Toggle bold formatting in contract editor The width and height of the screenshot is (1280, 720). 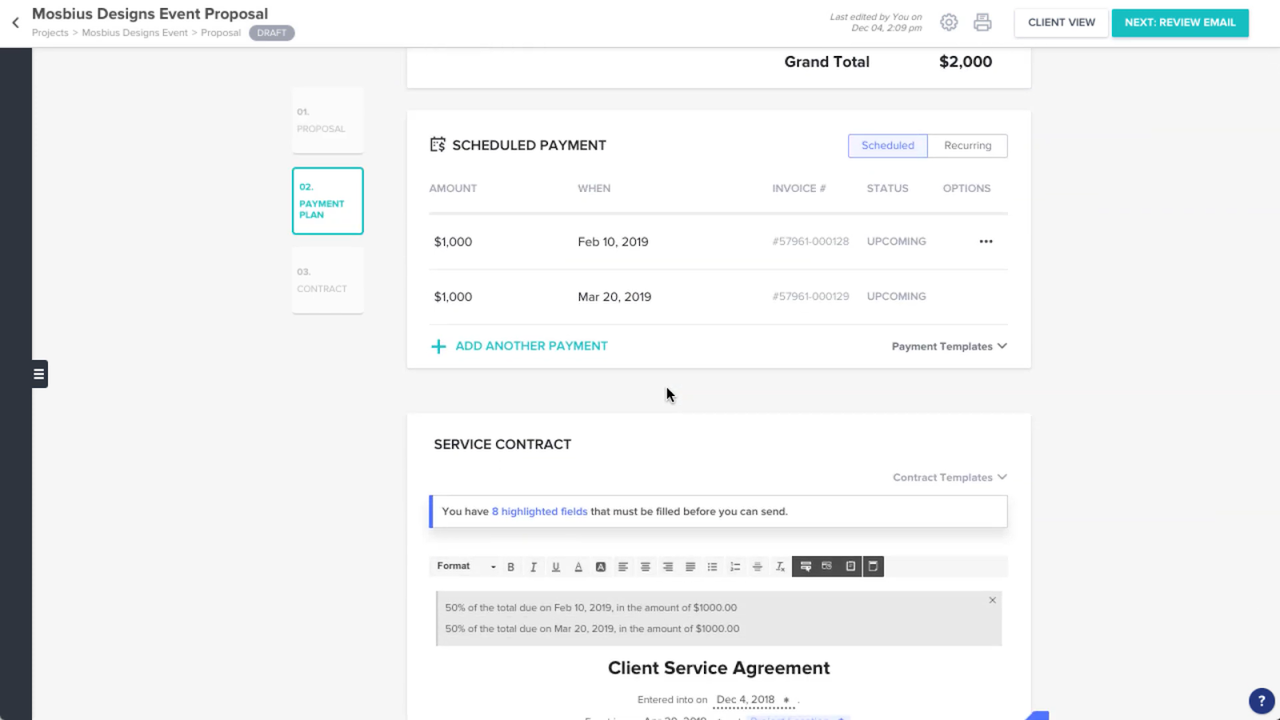pos(511,567)
